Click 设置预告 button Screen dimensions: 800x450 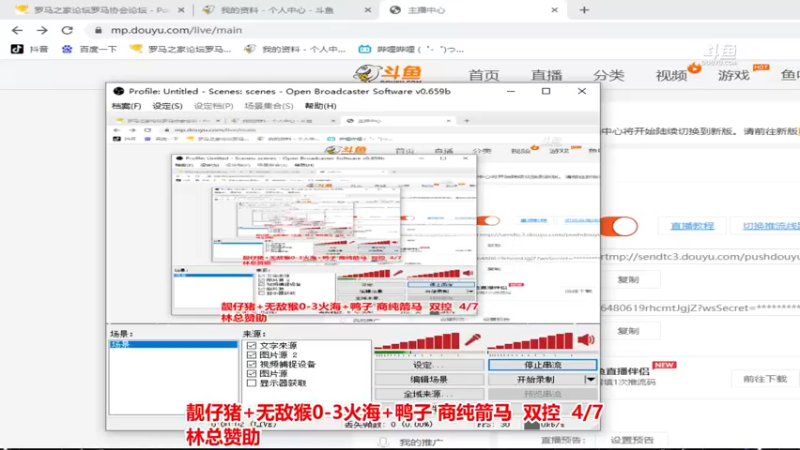click(632, 440)
